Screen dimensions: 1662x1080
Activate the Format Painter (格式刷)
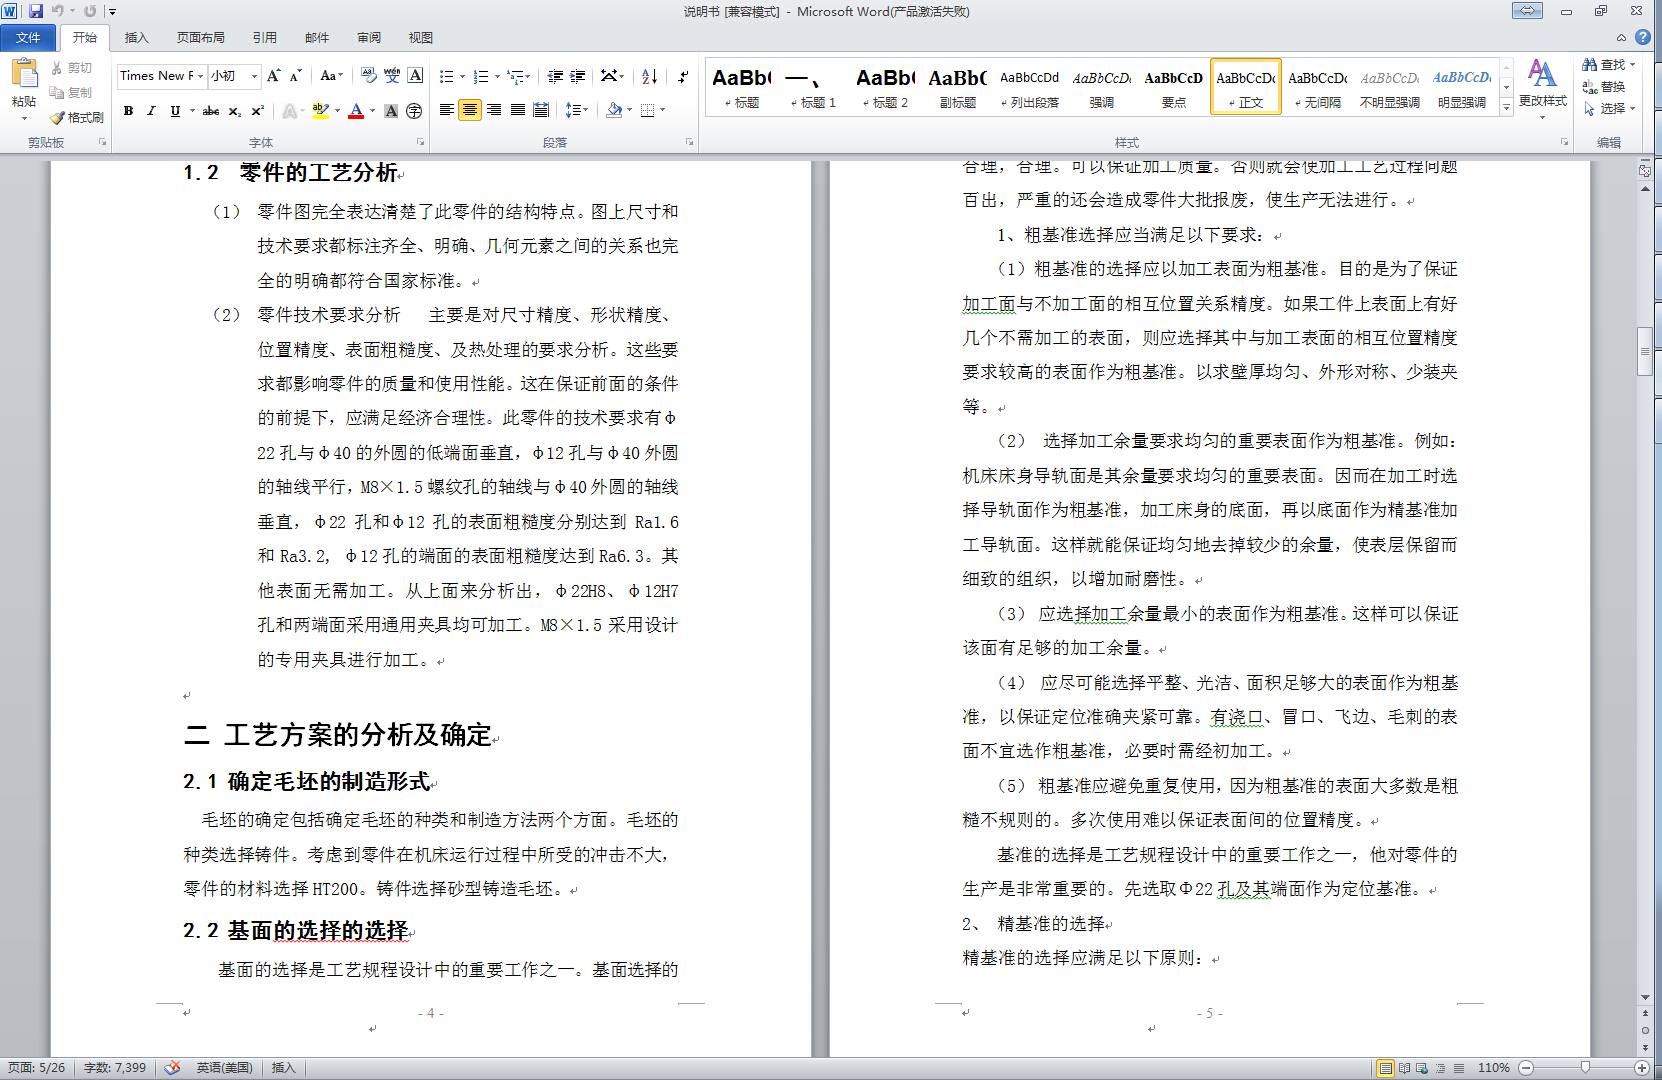coord(77,117)
